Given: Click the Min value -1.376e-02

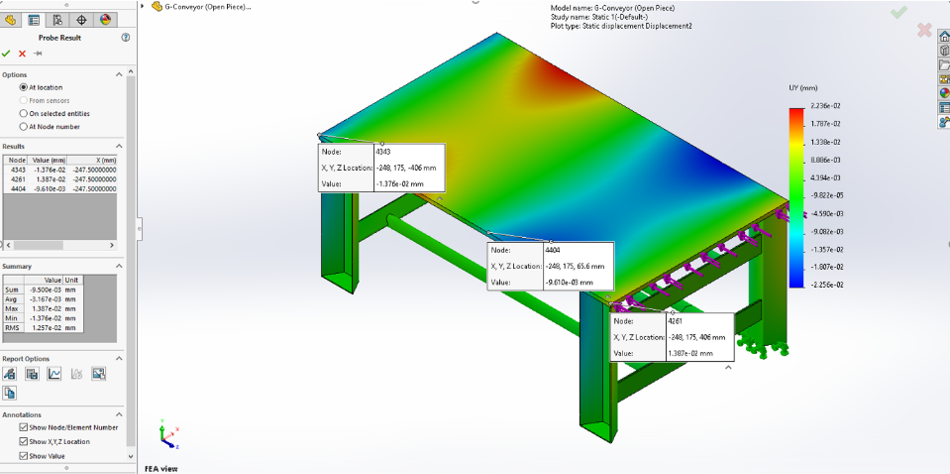Looking at the screenshot, I should [46, 318].
